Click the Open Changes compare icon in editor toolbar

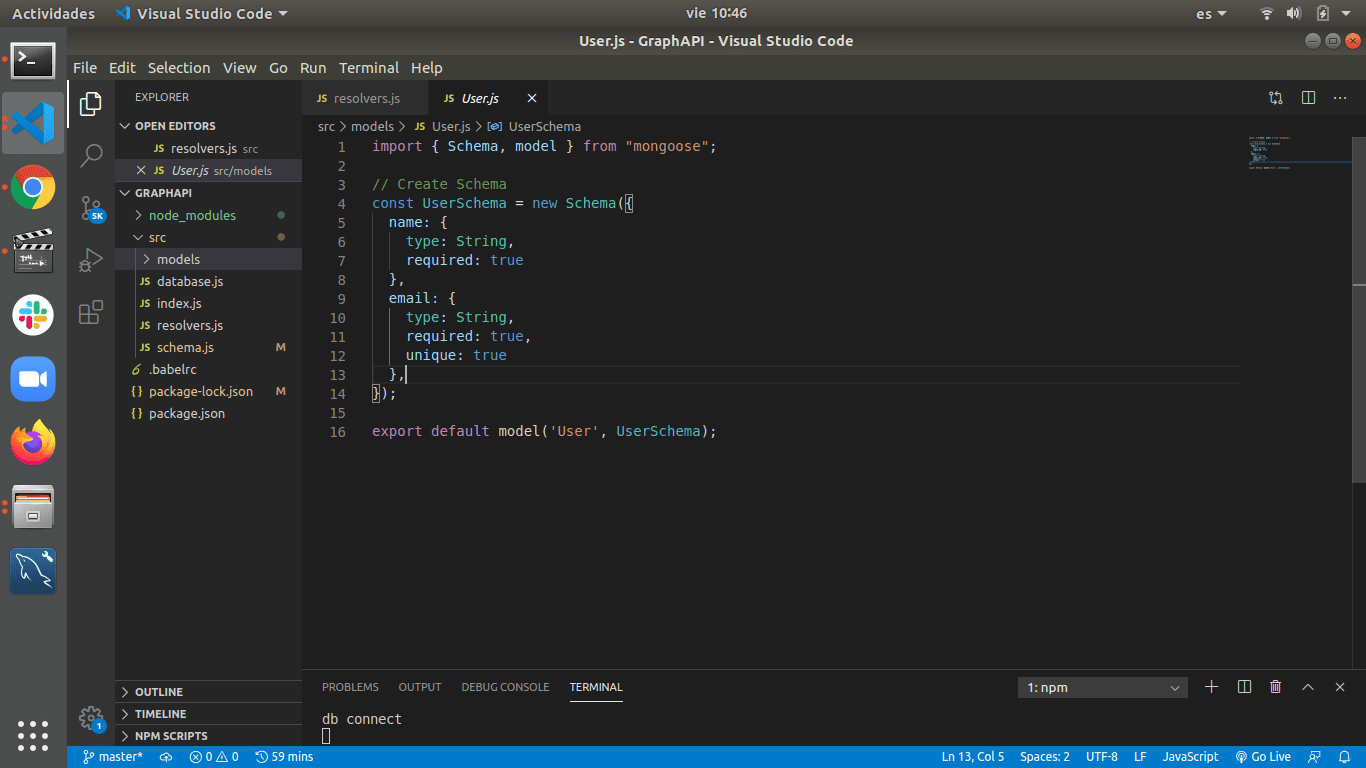point(1276,98)
